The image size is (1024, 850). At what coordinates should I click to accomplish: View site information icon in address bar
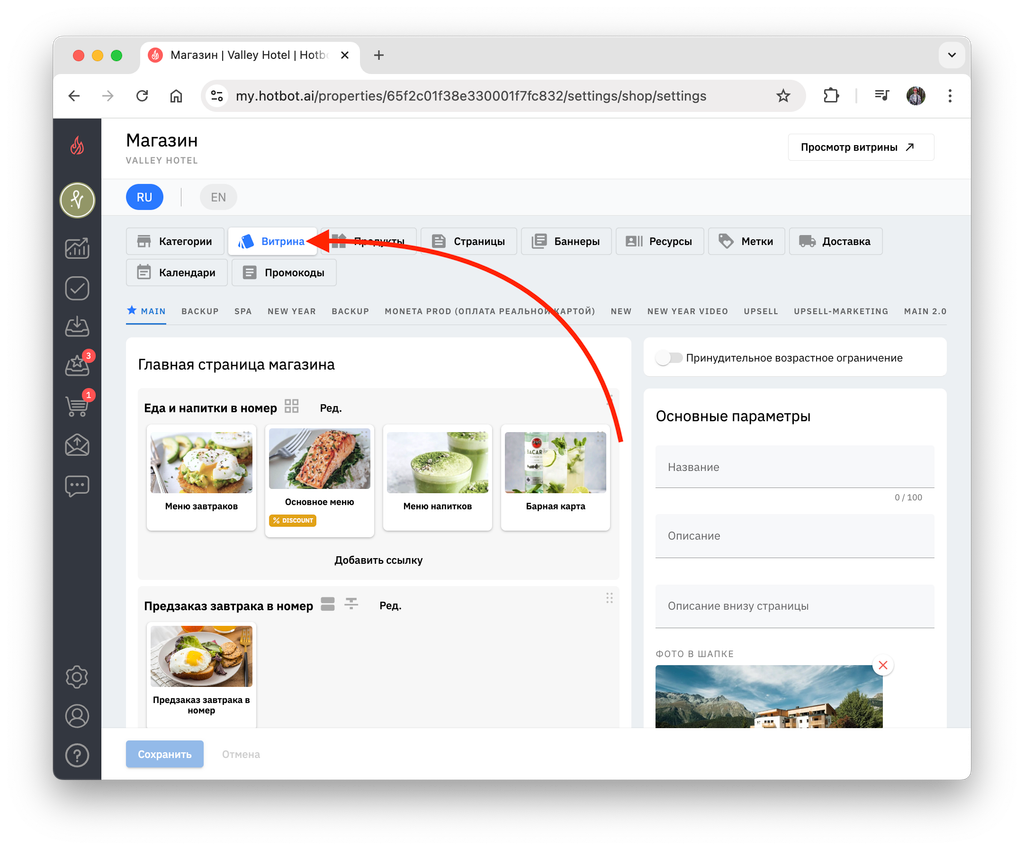coord(217,96)
